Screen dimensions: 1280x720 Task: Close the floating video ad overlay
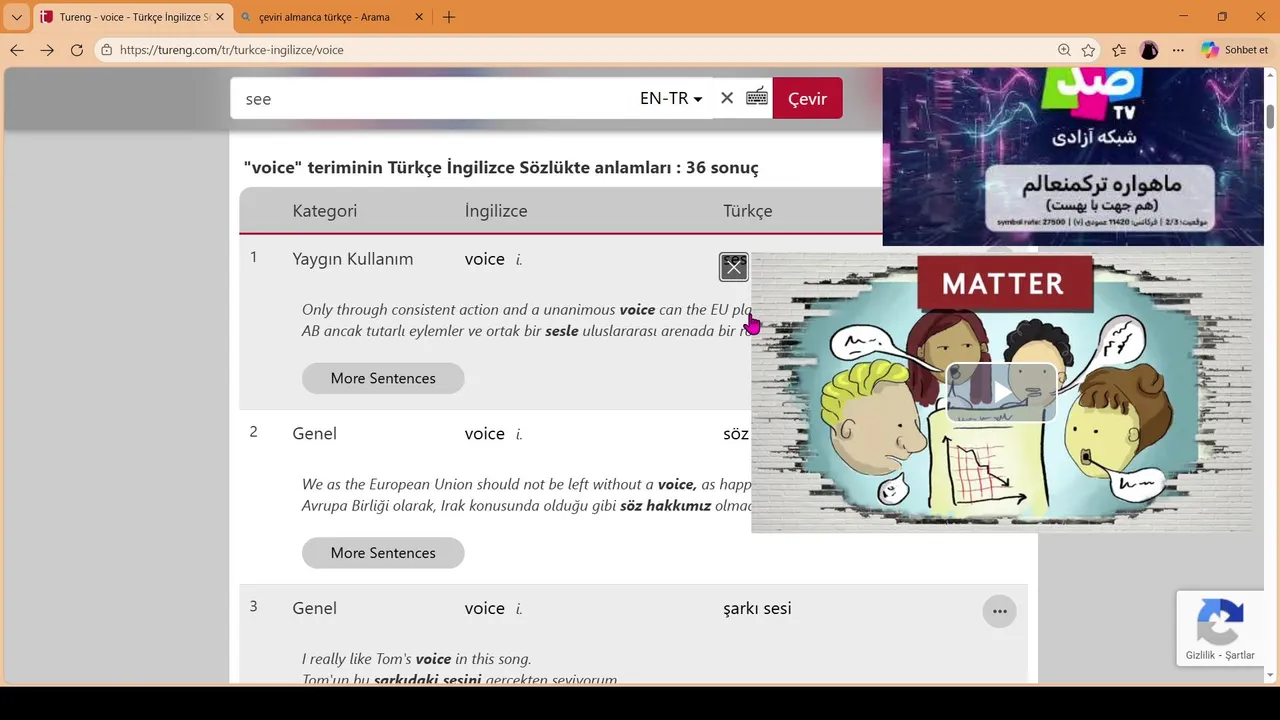tap(734, 267)
